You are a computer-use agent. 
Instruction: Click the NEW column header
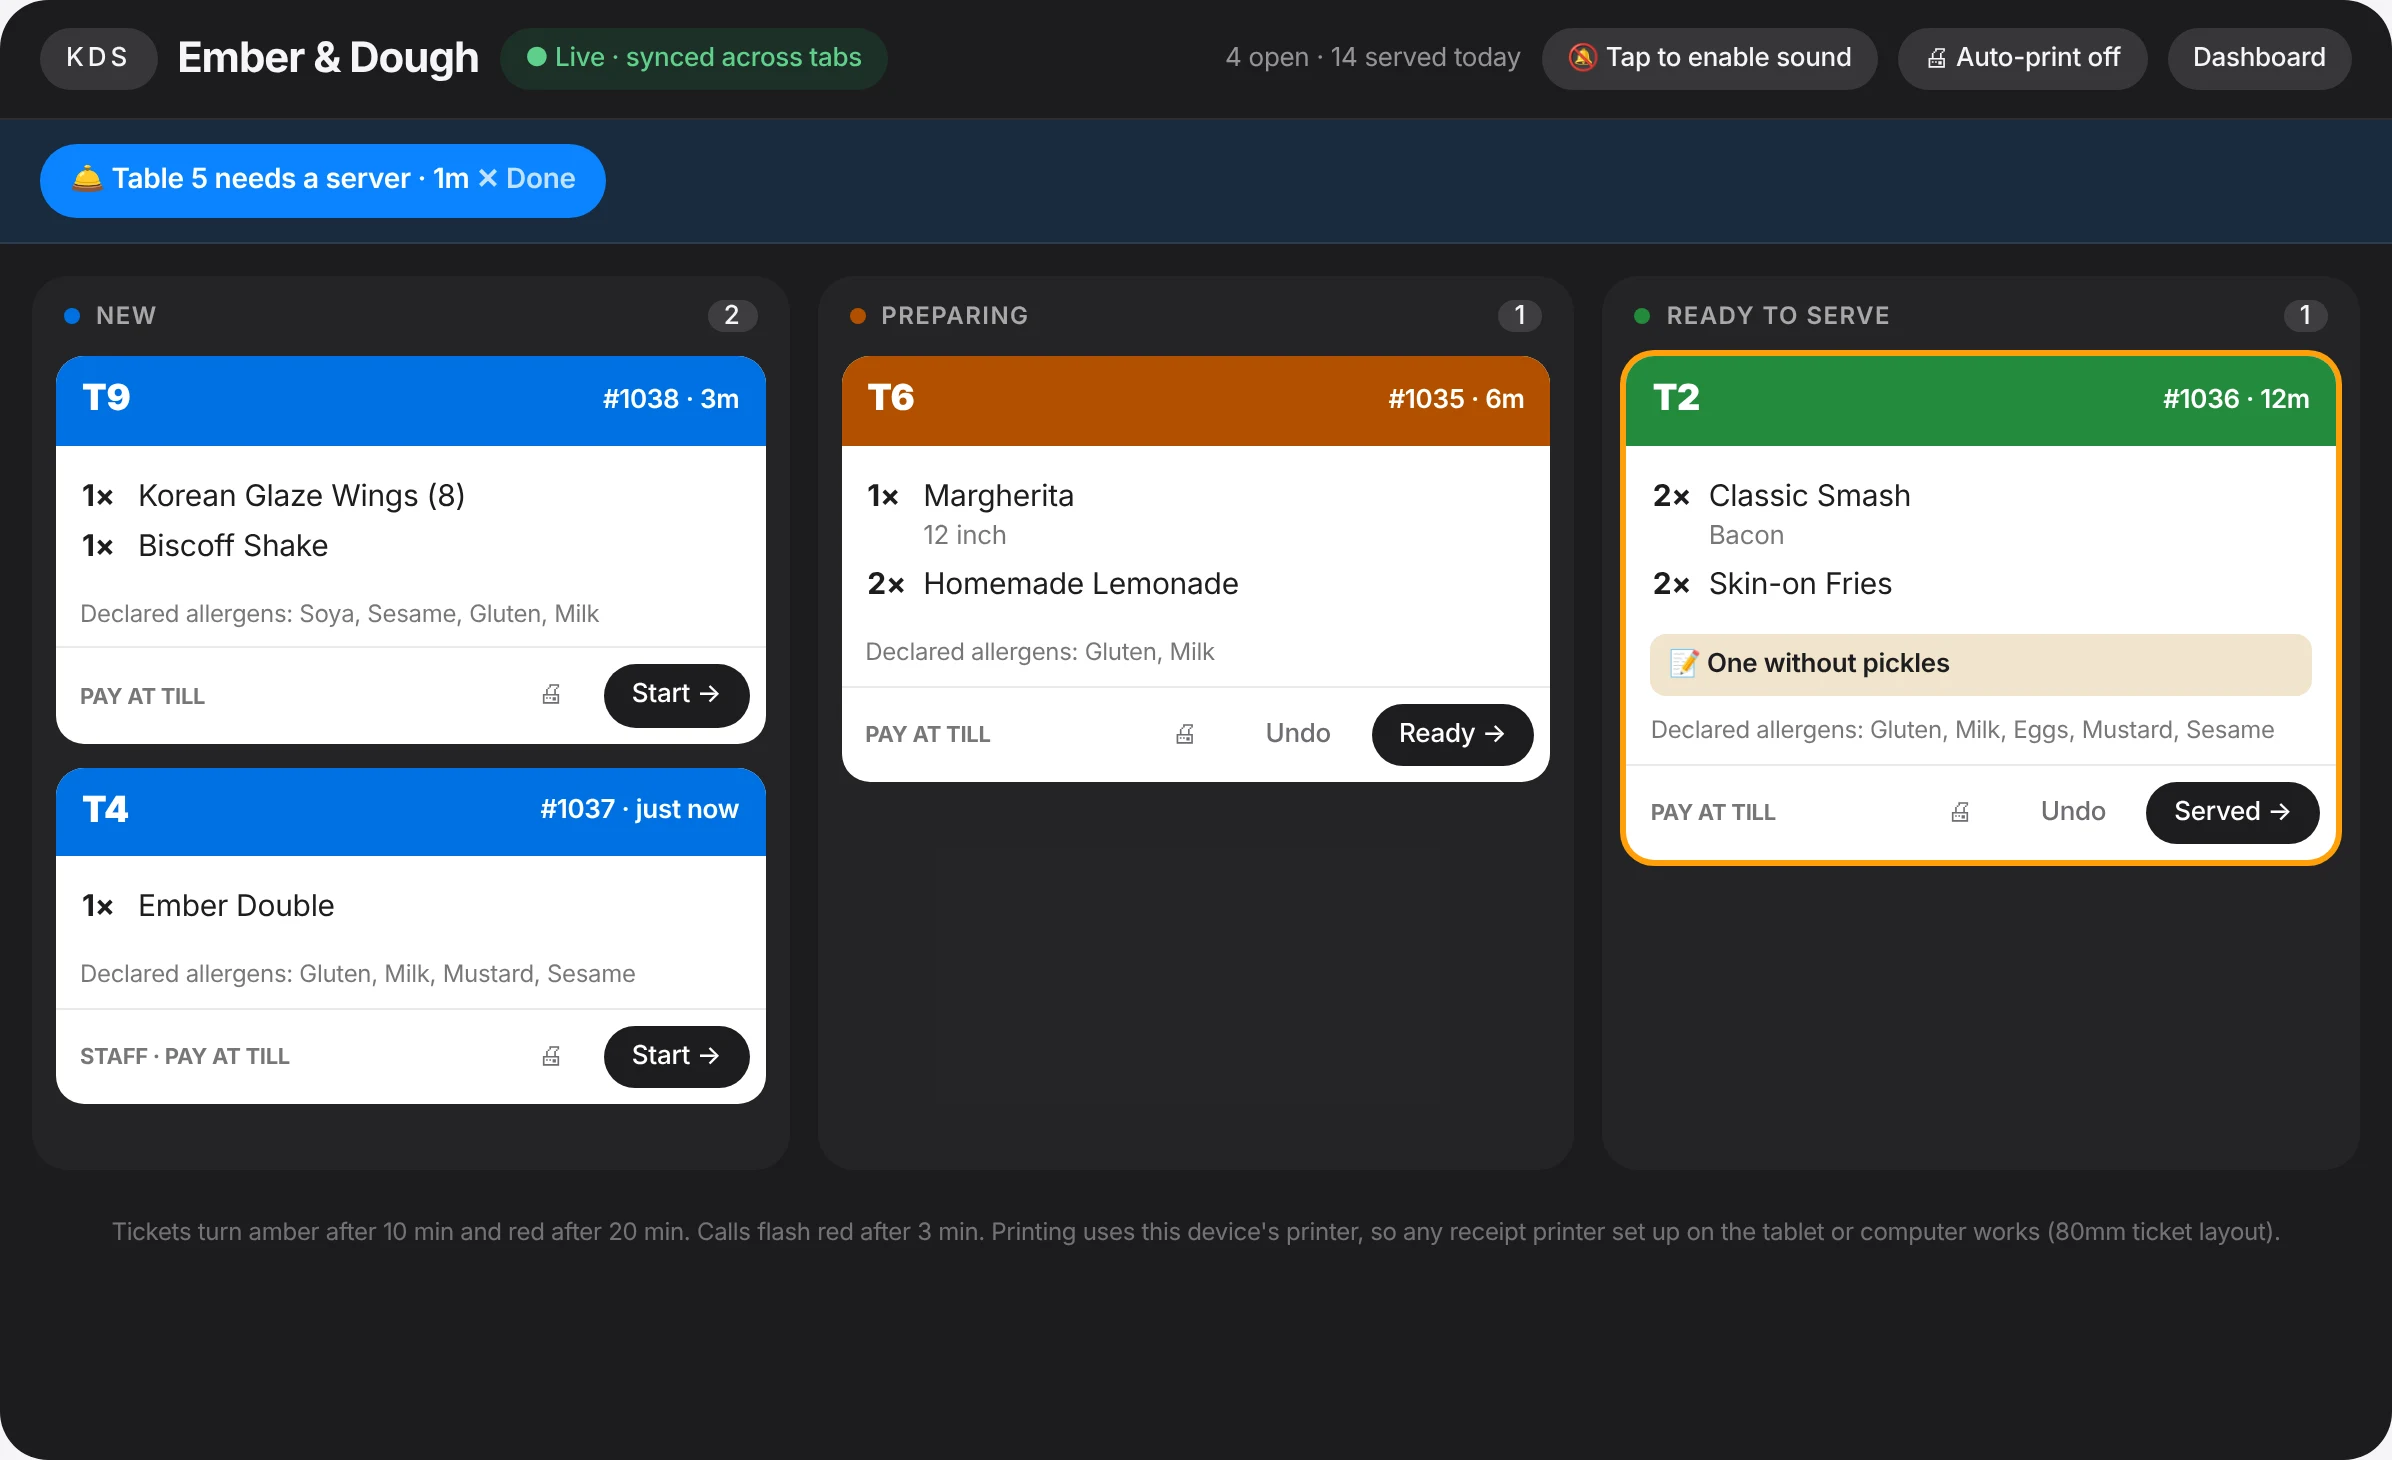(x=126, y=316)
